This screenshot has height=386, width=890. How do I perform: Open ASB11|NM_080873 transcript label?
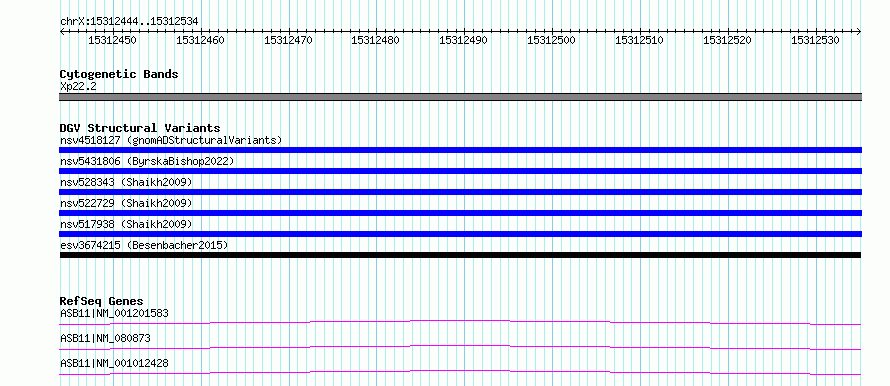(106, 338)
